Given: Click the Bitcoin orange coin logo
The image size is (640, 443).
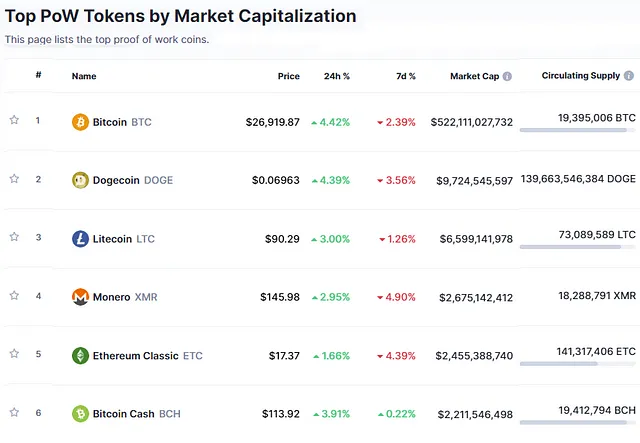Looking at the screenshot, I should 80,122.
